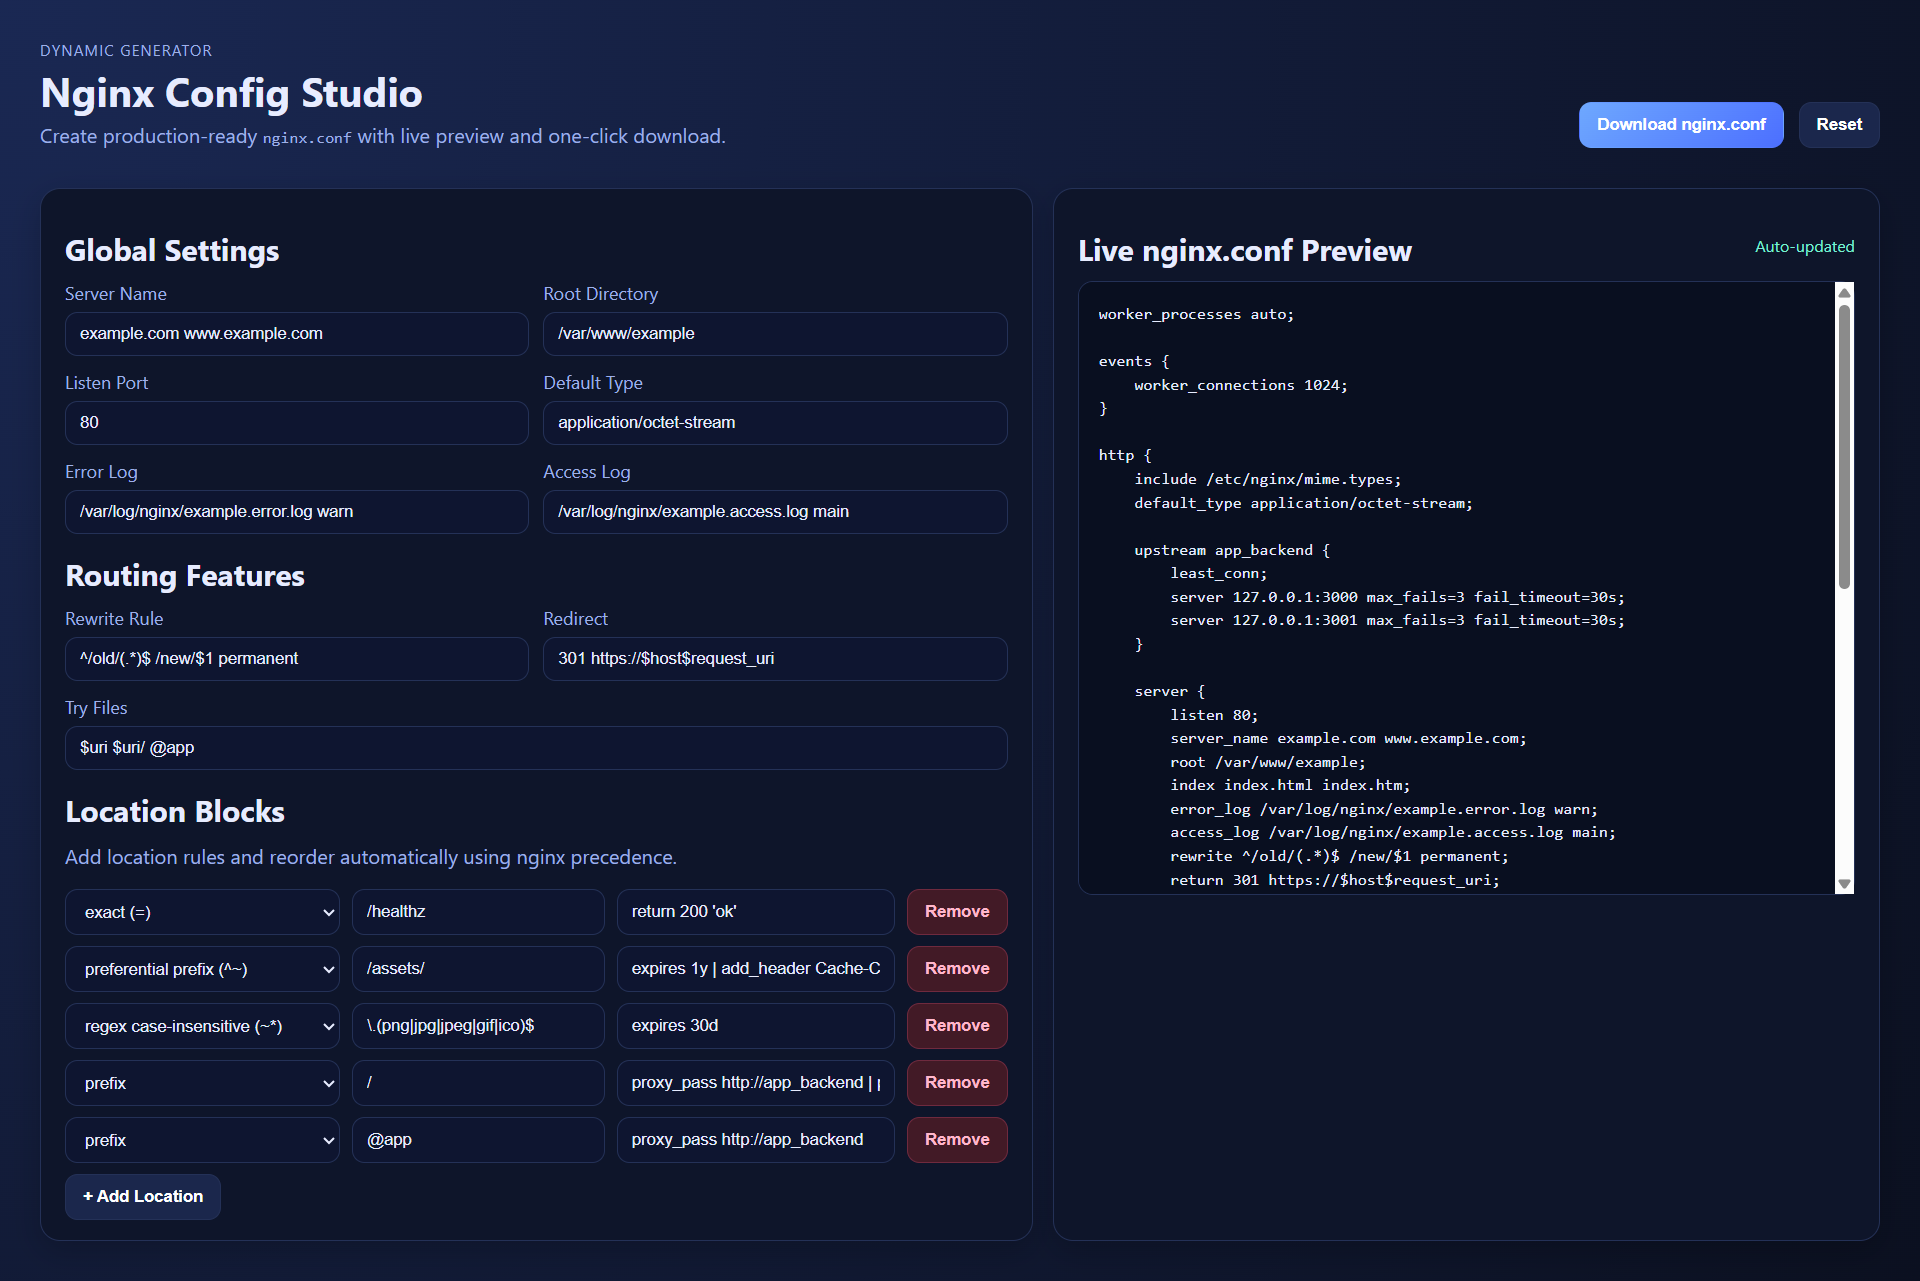Focus the Access Log path field
The width and height of the screenshot is (1920, 1281).
pyautogui.click(x=775, y=512)
